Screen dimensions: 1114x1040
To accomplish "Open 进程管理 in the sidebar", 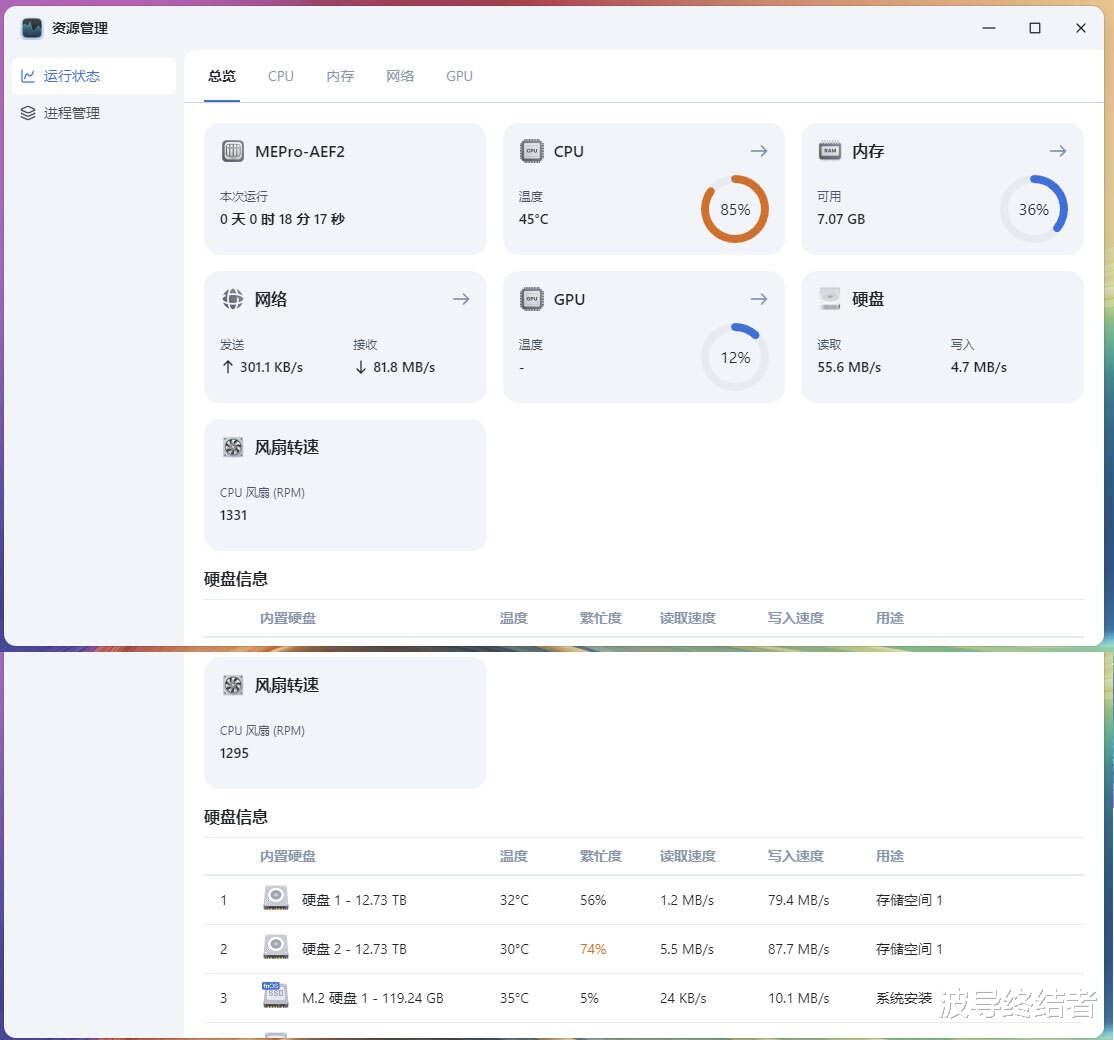I will (94, 113).
